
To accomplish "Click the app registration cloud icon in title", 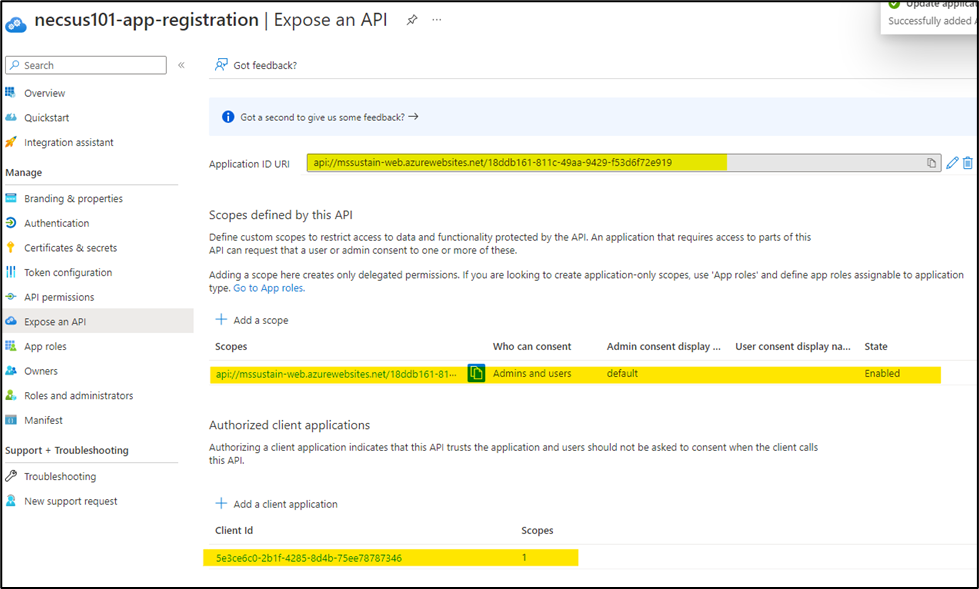I will pos(16,24).
